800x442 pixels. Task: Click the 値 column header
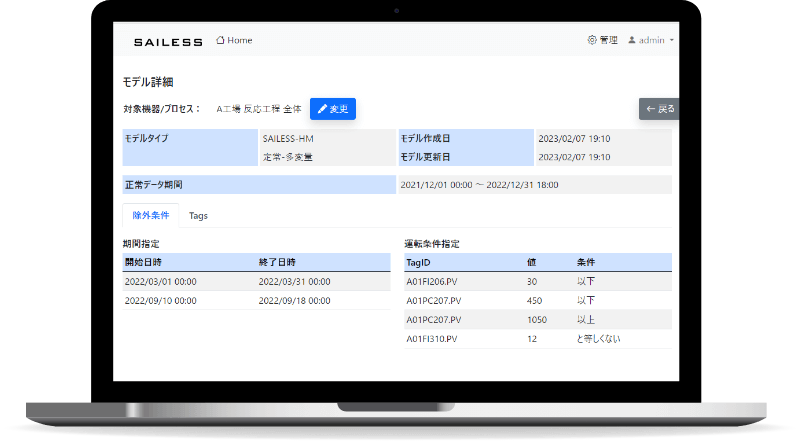(531, 262)
